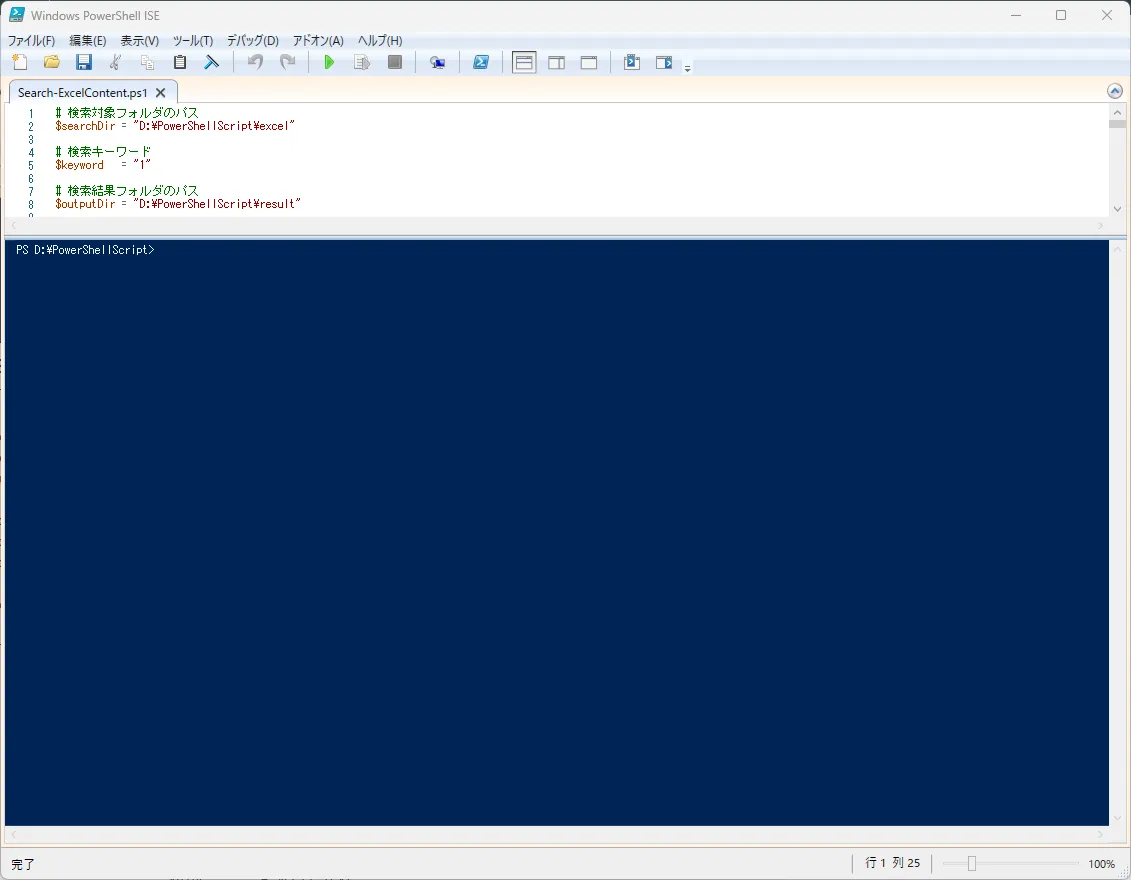Viewport: 1131px width, 880px height.
Task: Close the Search-ExcelContent.ps1 tab
Action: point(161,92)
